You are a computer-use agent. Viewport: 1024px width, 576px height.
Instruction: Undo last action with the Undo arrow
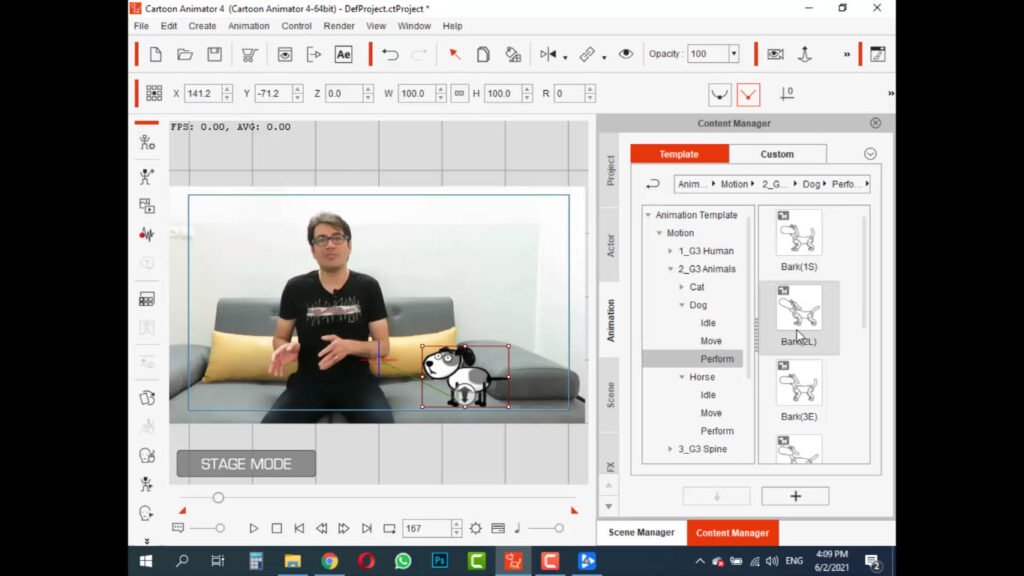(x=390, y=54)
